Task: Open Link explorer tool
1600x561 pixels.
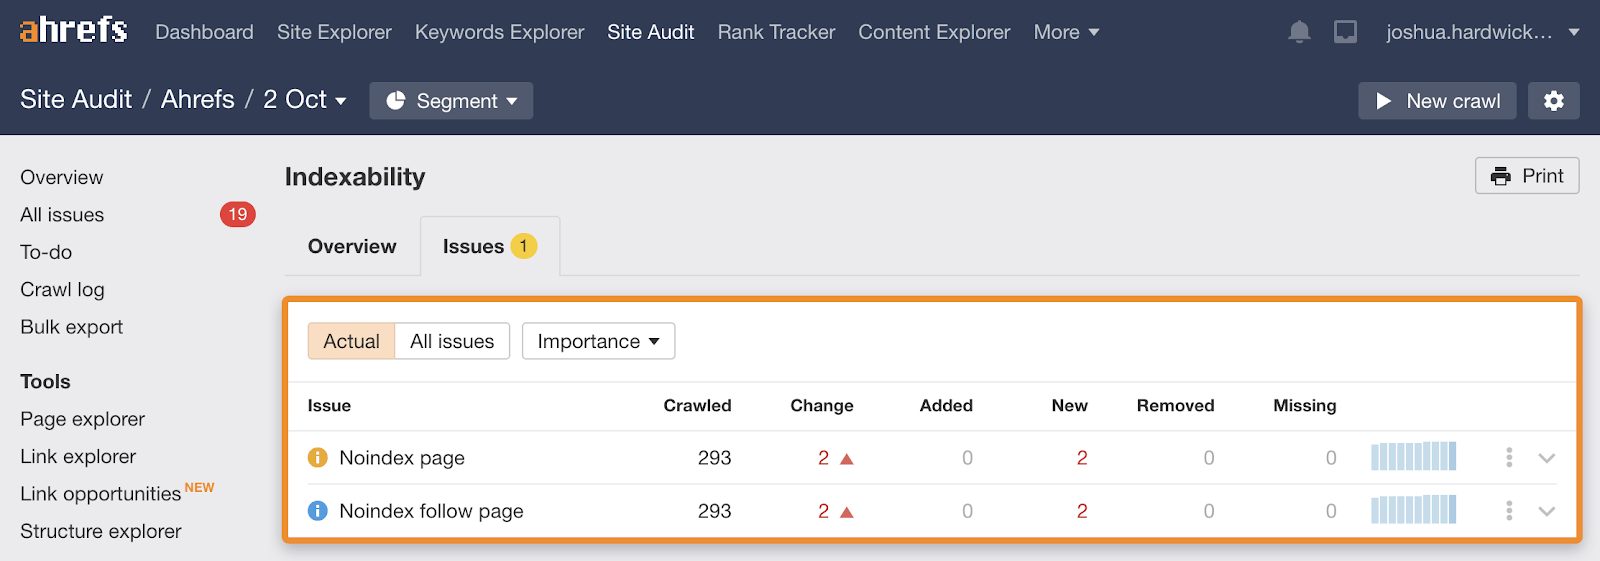Action: point(78,456)
